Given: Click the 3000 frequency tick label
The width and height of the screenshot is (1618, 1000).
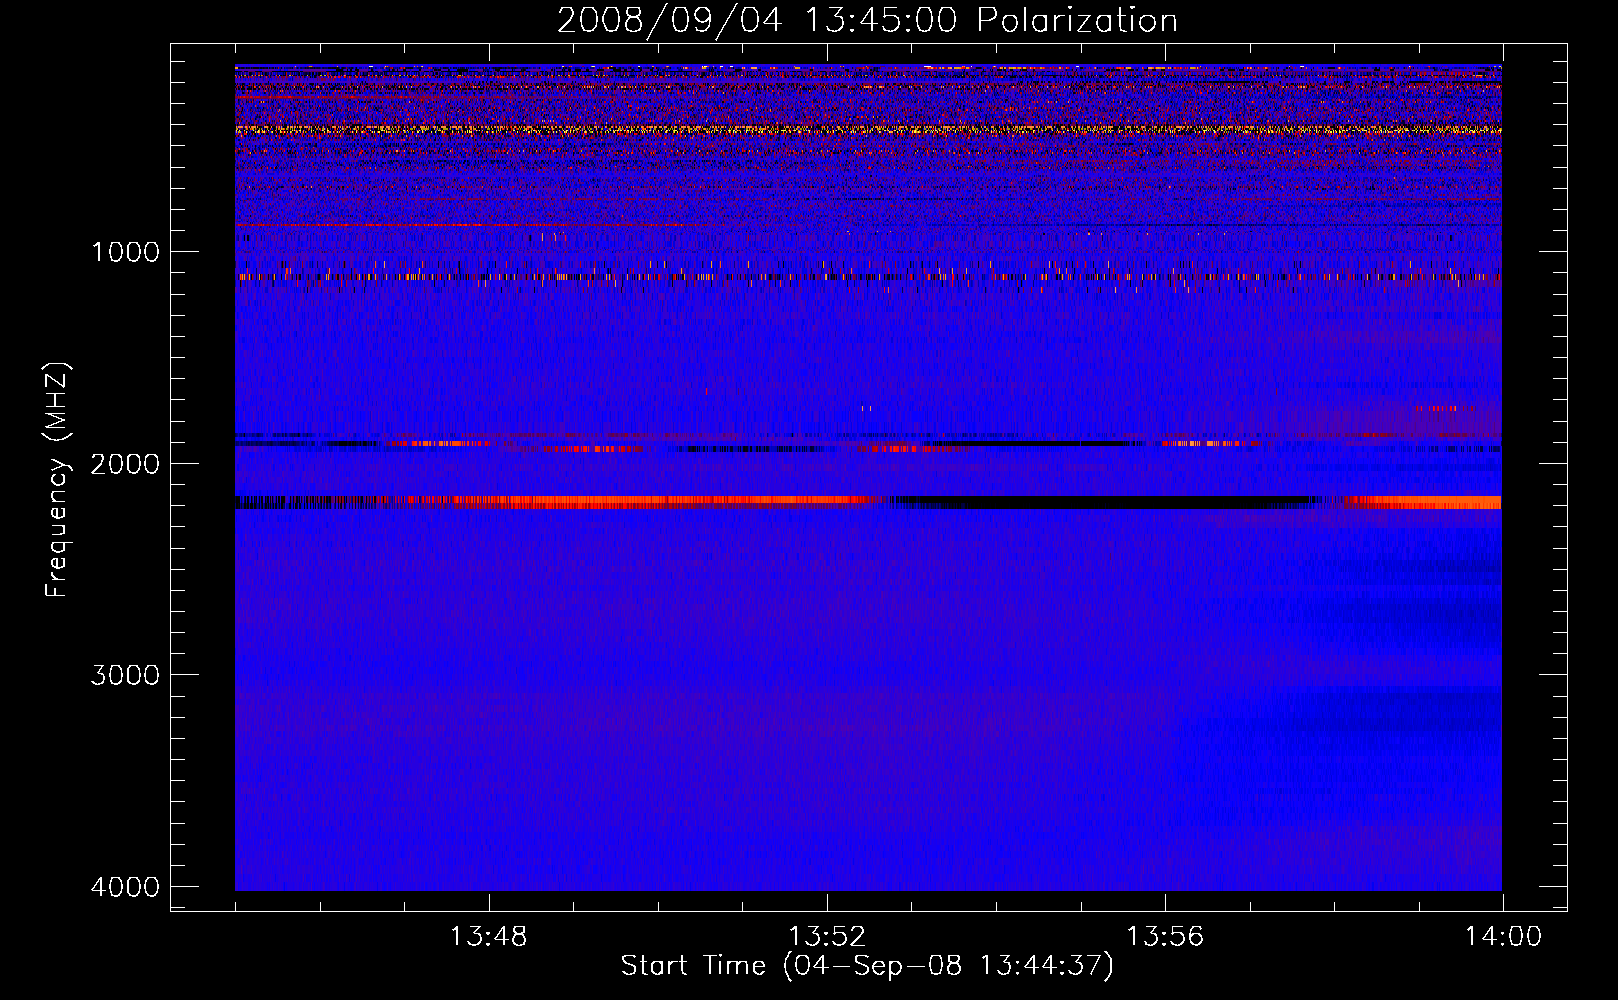Looking at the screenshot, I should pyautogui.click(x=125, y=675).
